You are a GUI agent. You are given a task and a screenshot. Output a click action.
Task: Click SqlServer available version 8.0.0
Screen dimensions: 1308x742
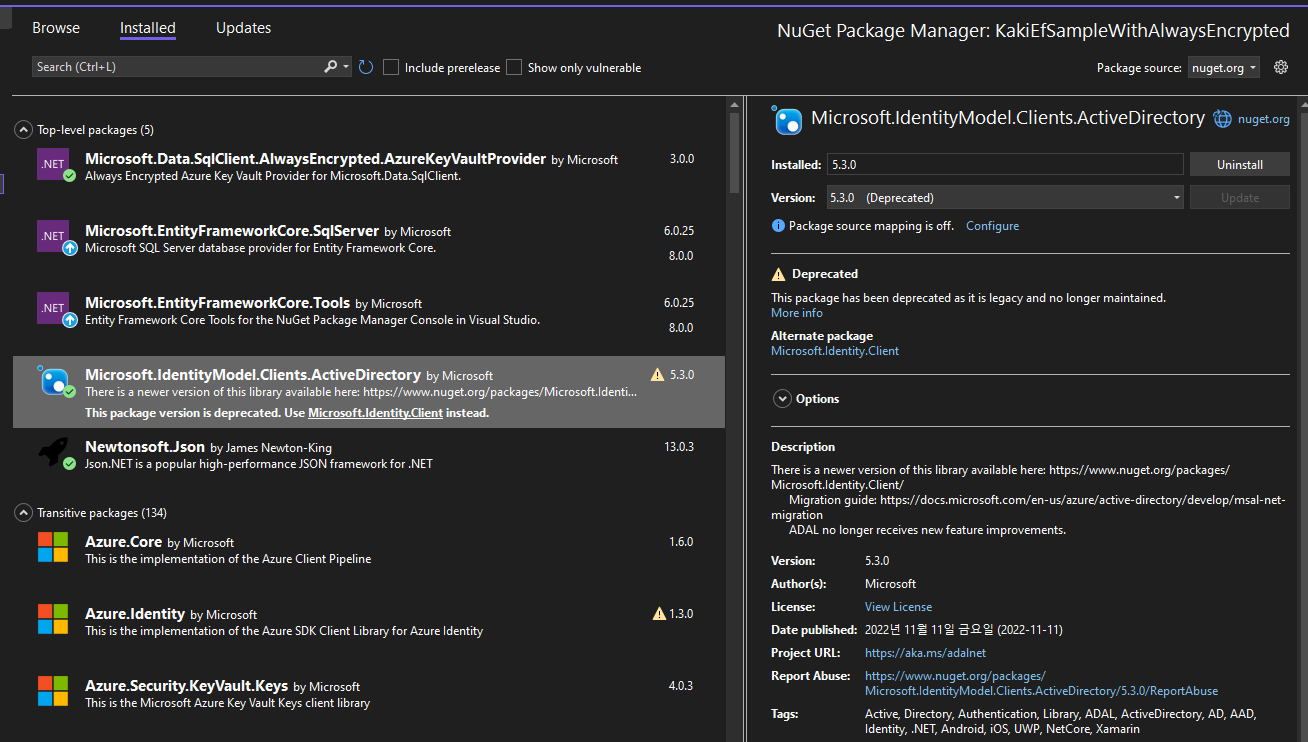681,255
